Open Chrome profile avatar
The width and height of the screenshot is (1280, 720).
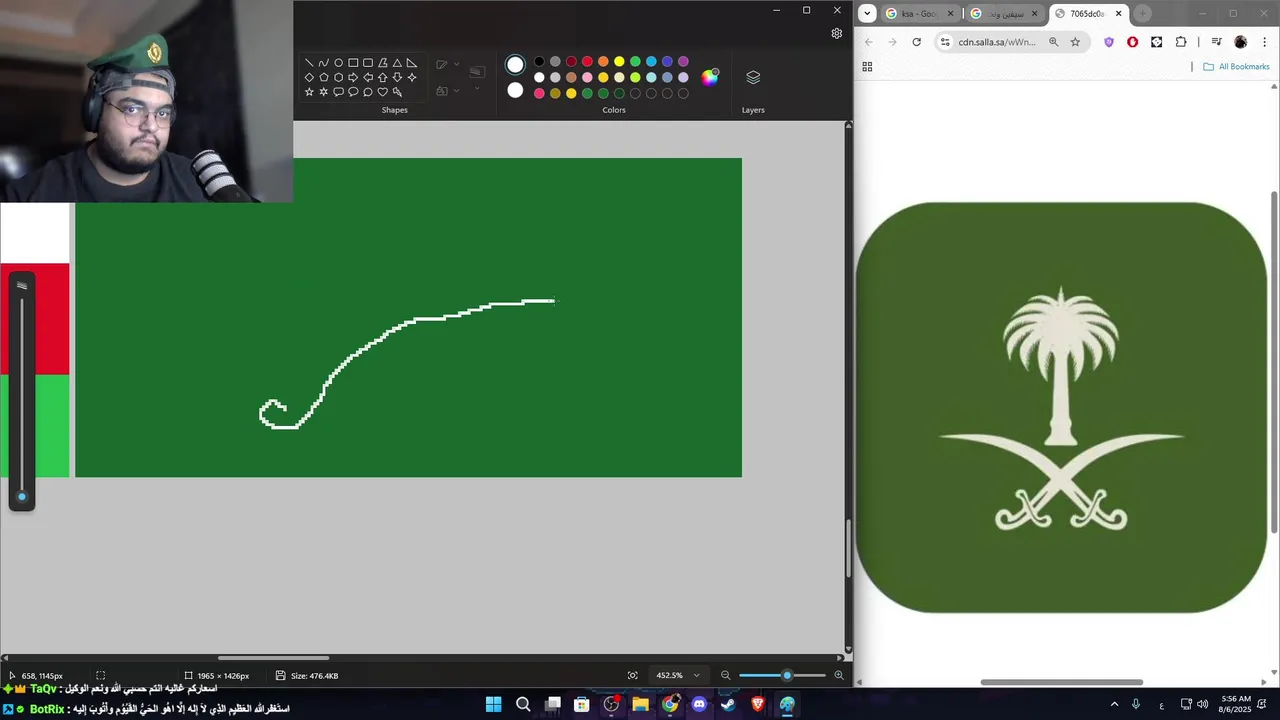(x=1241, y=42)
